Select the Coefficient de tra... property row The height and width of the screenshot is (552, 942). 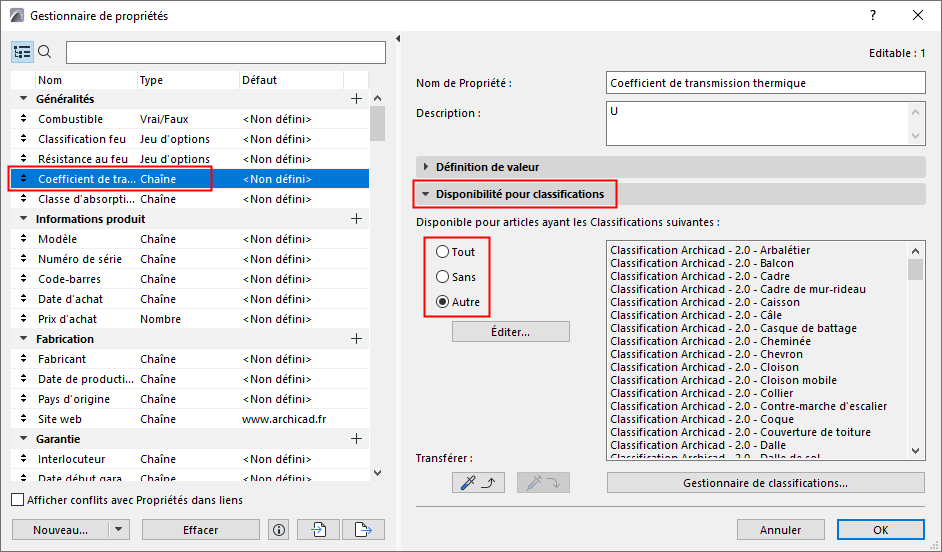[x=190, y=179]
